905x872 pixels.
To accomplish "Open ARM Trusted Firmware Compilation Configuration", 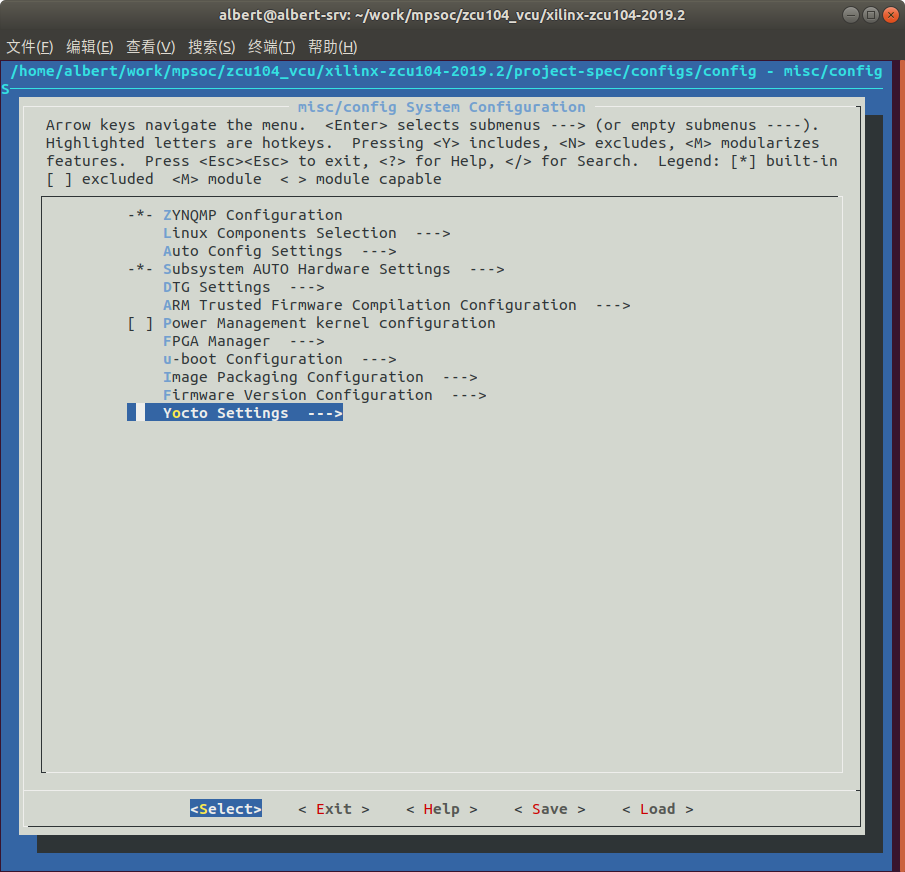I will [397, 305].
